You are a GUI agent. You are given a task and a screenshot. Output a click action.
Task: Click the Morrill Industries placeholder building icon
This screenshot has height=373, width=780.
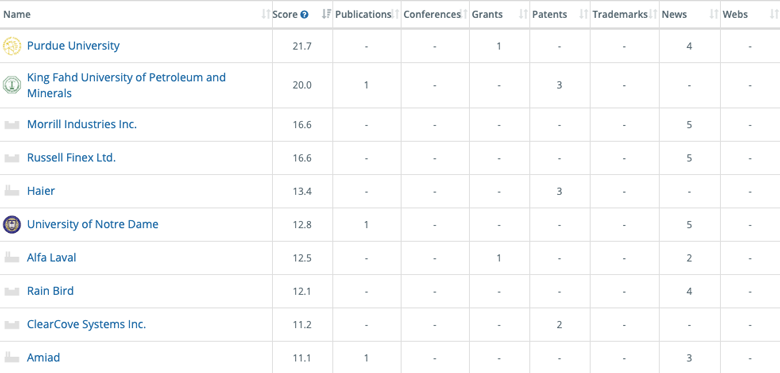pyautogui.click(x=11, y=124)
